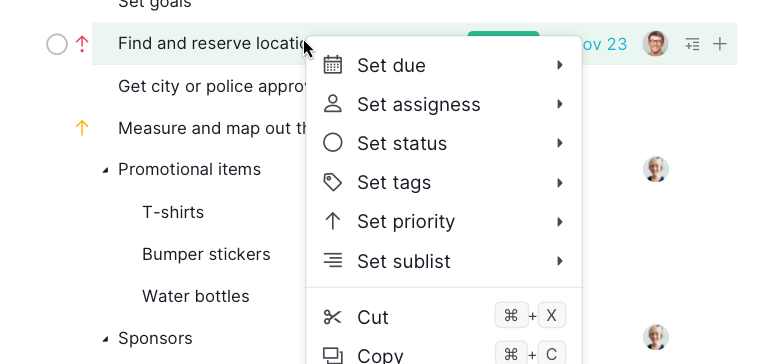Click the red priority arrow on Find and reserve location
Viewport: 760px width, 364px height.
coord(82,44)
